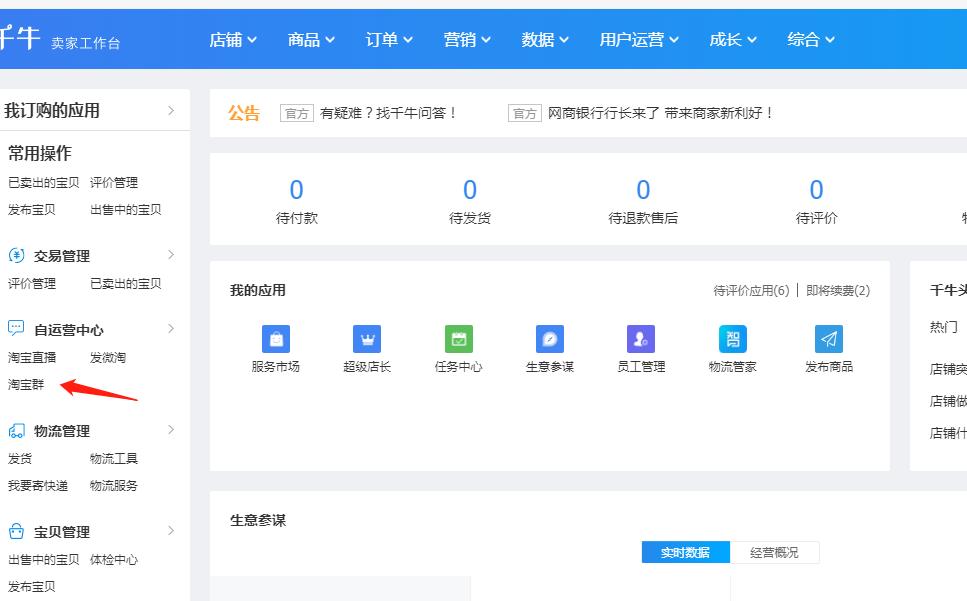Open the 订单 menu
Viewport: 967px width, 601px height.
pyautogui.click(x=389, y=39)
